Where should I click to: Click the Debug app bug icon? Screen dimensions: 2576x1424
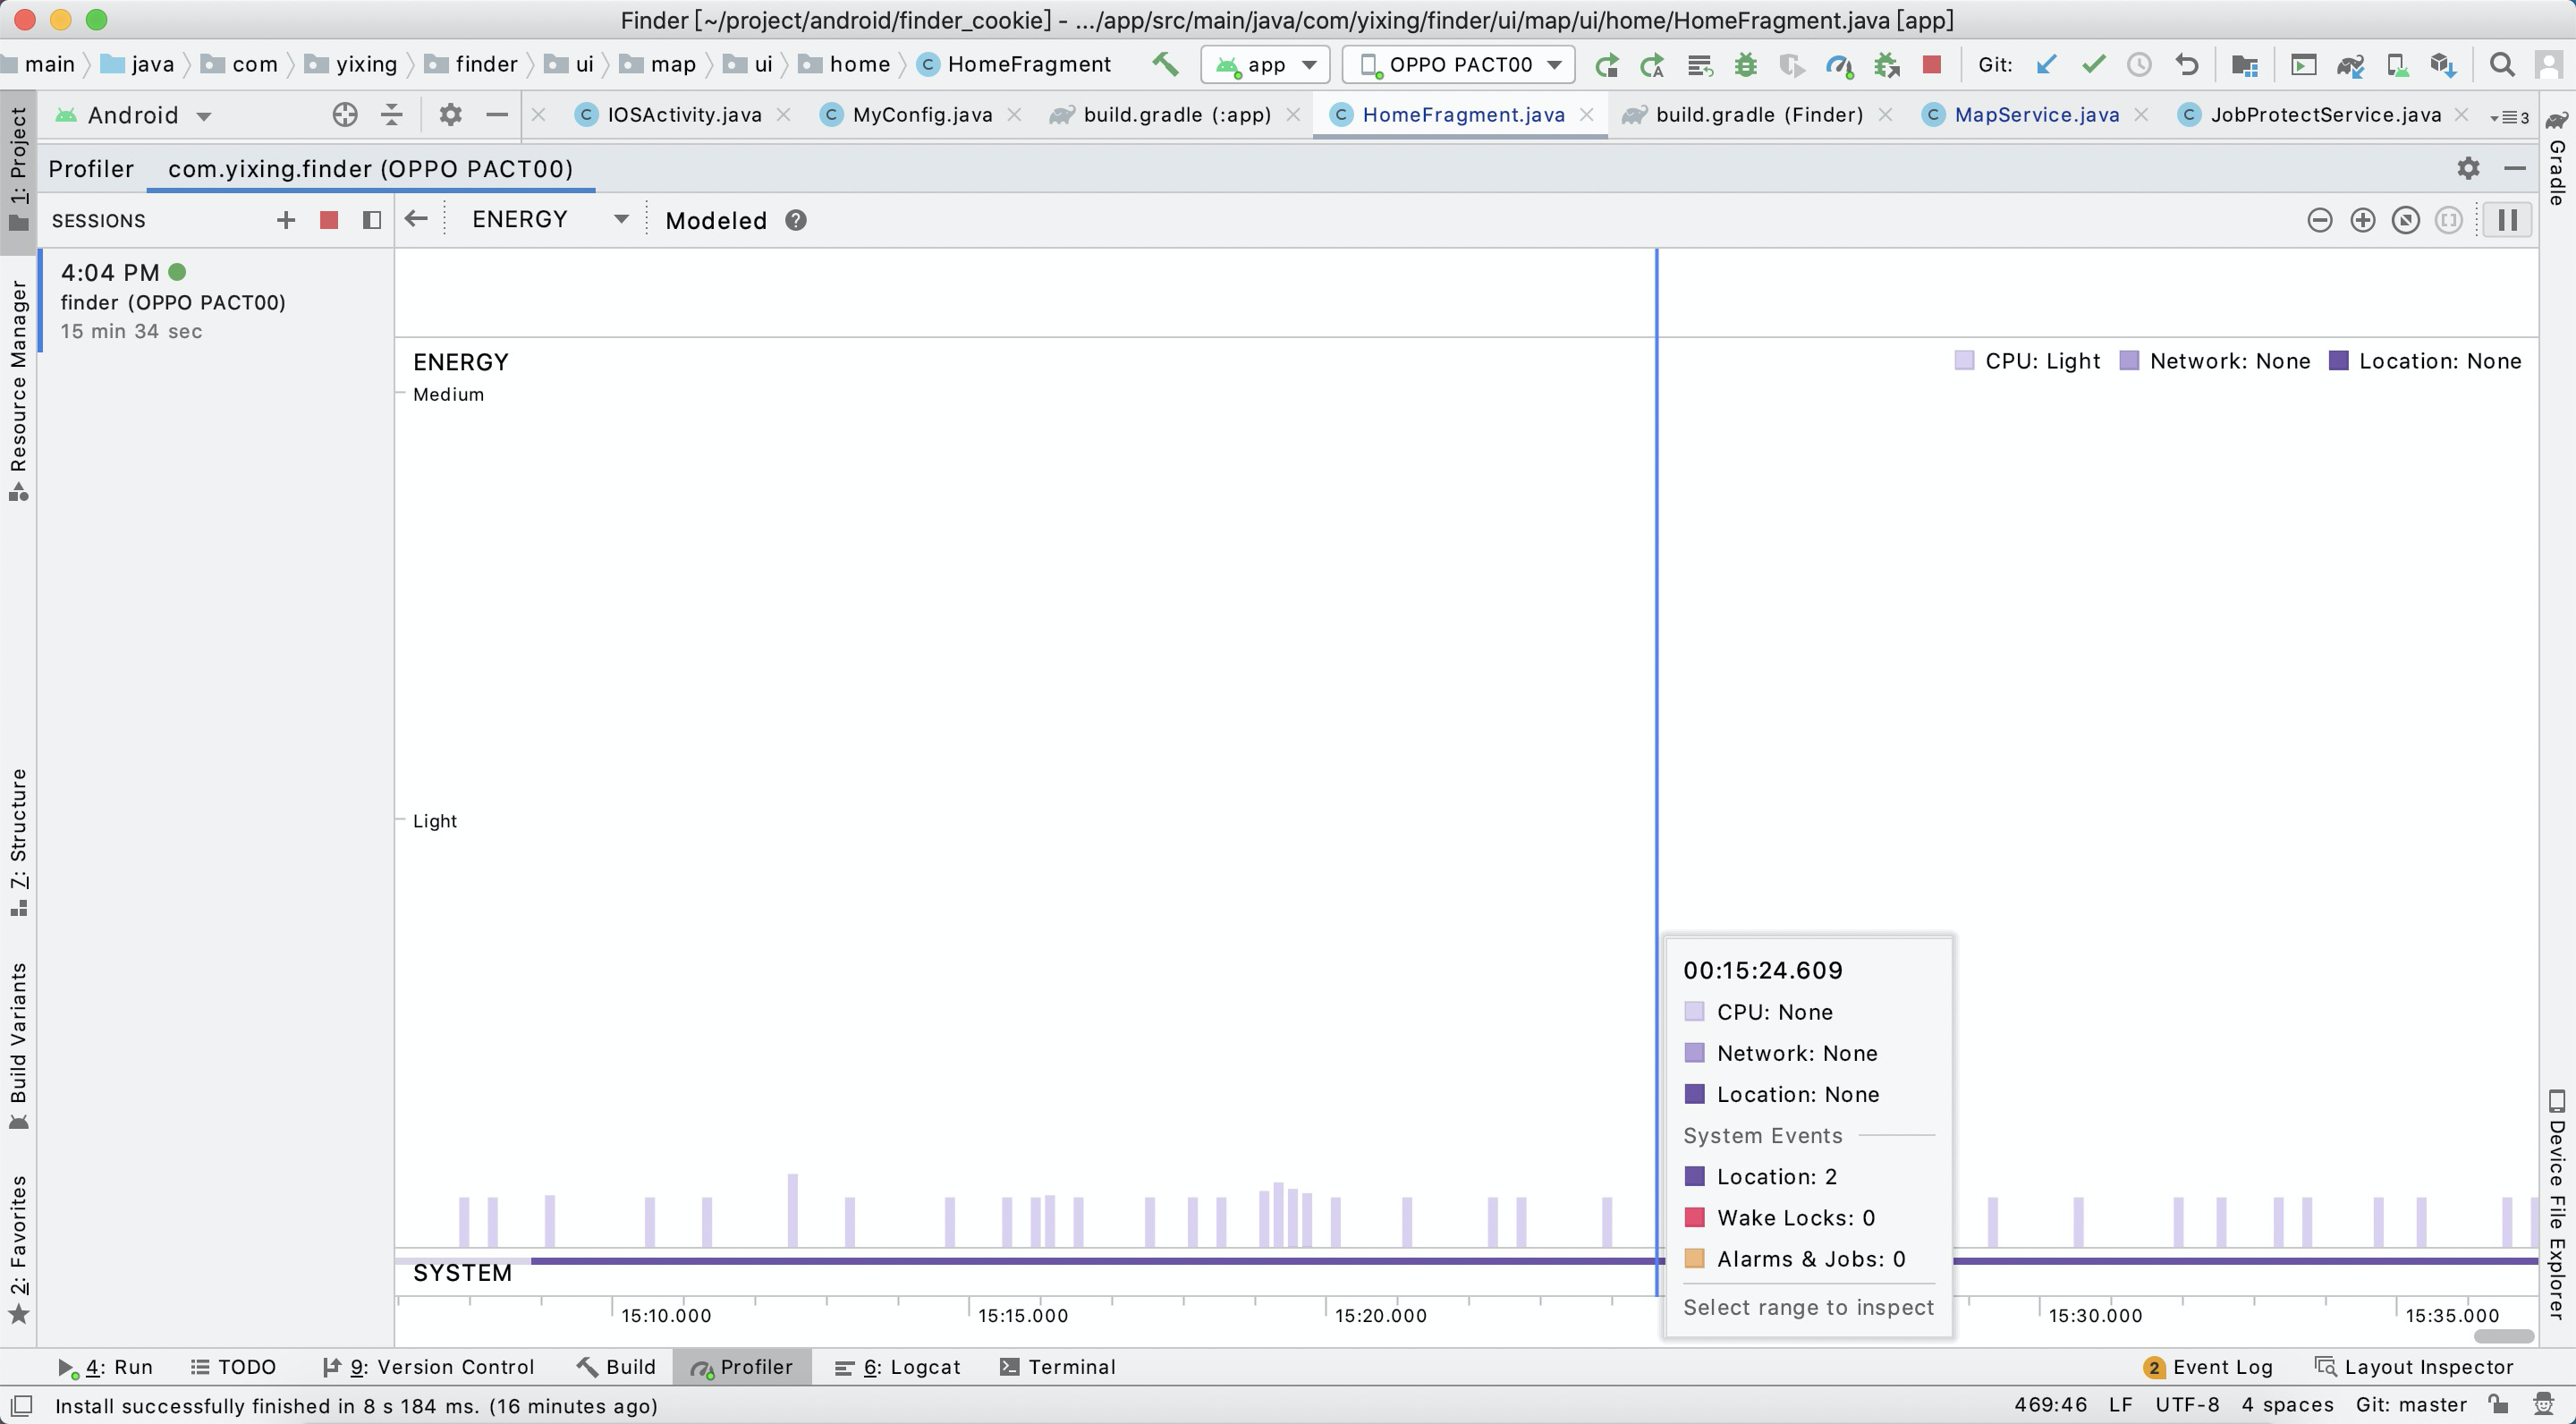click(x=1746, y=65)
